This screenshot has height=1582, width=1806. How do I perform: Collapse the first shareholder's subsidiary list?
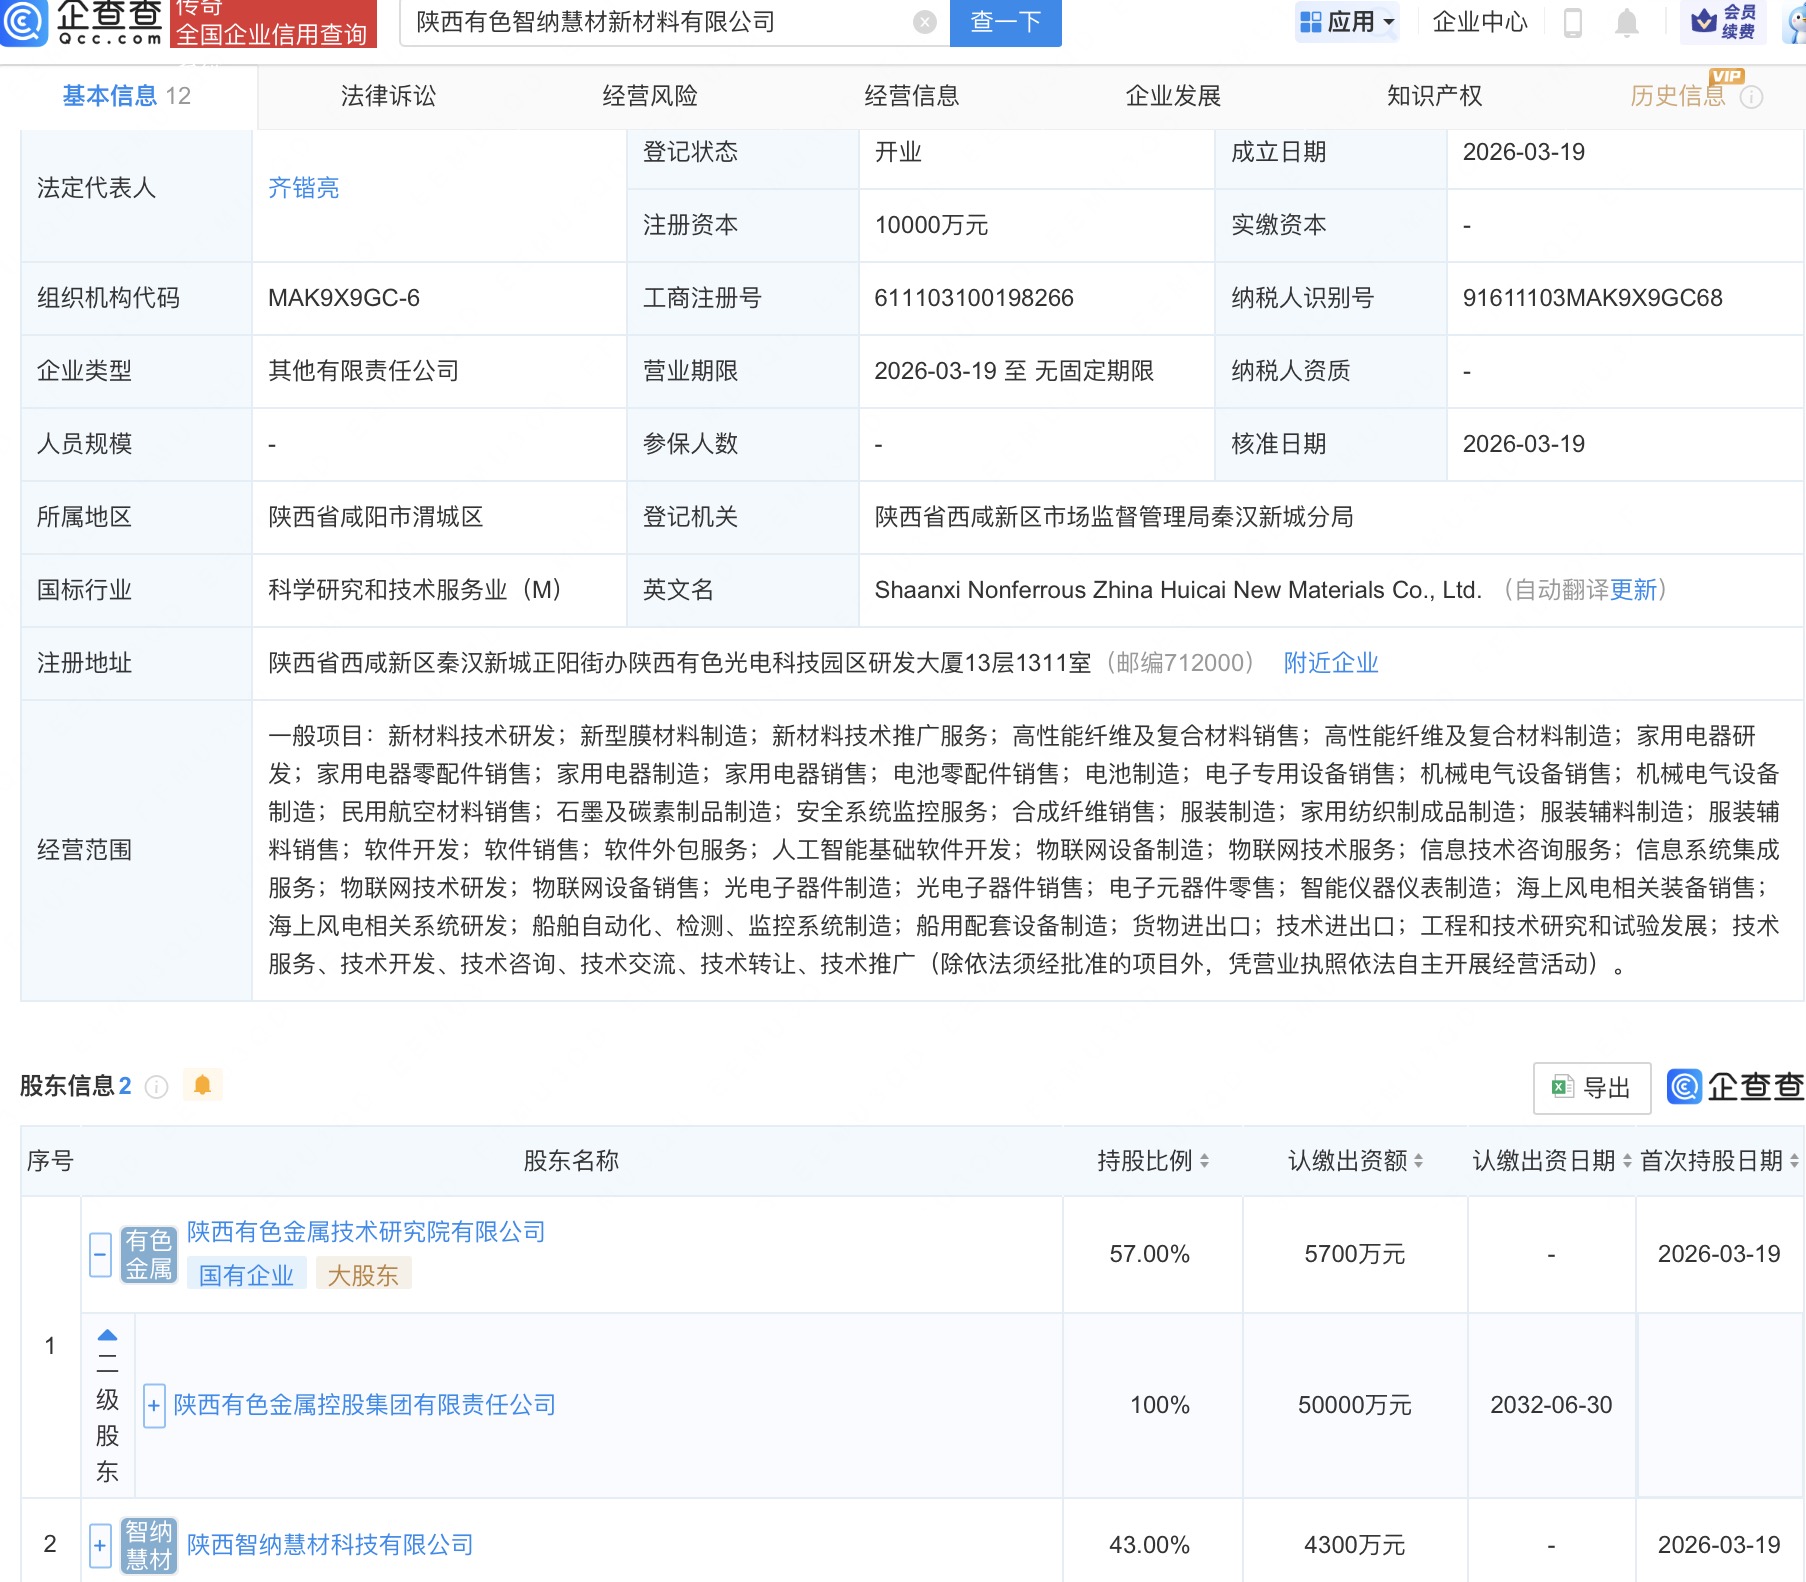coord(99,1255)
